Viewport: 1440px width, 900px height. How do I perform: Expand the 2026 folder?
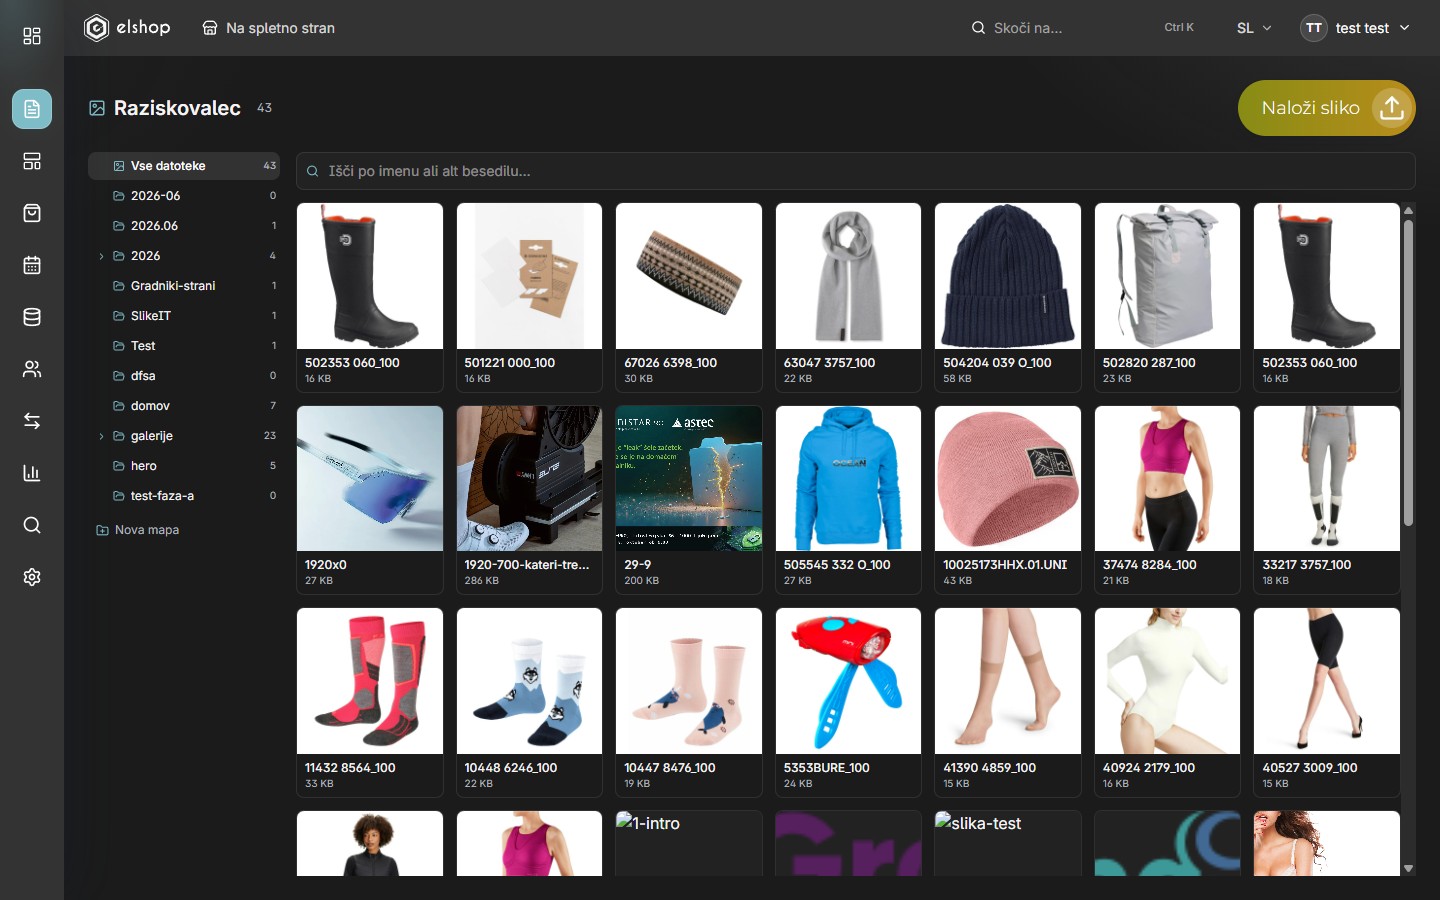tap(101, 256)
